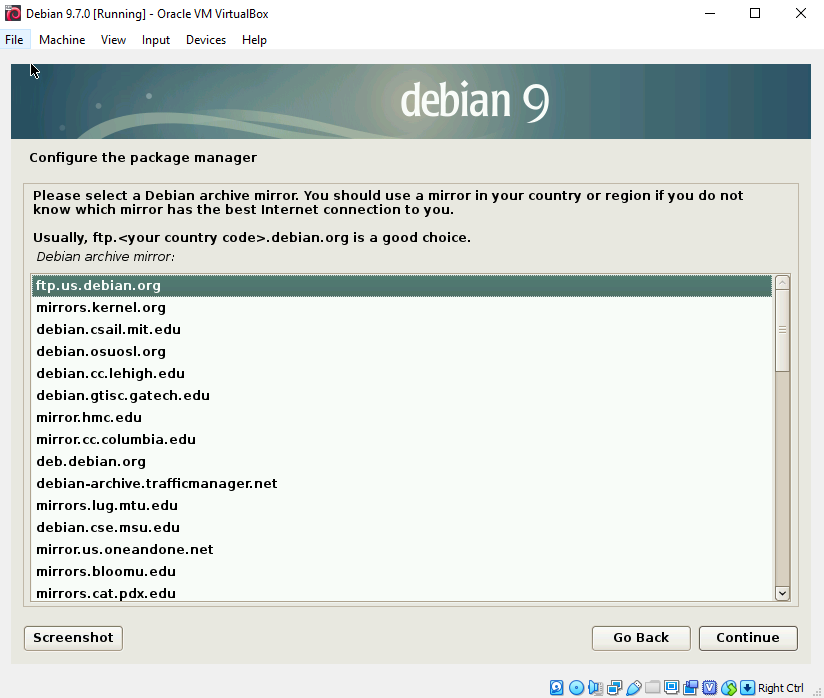The width and height of the screenshot is (824, 698).
Task: Click the USB devices status icon
Action: (634, 687)
